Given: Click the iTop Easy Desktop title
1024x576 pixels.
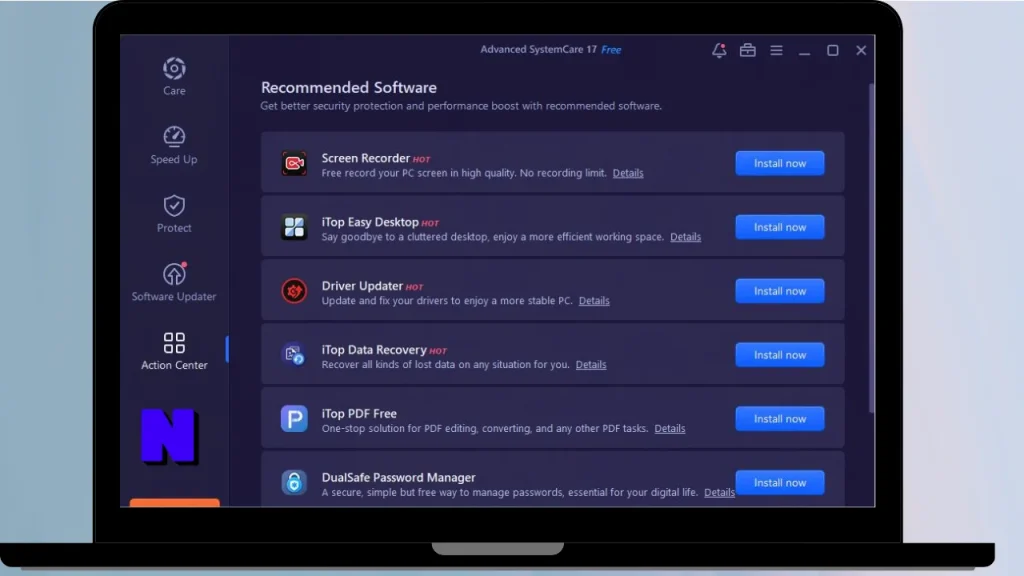Looking at the screenshot, I should pyautogui.click(x=370, y=222).
